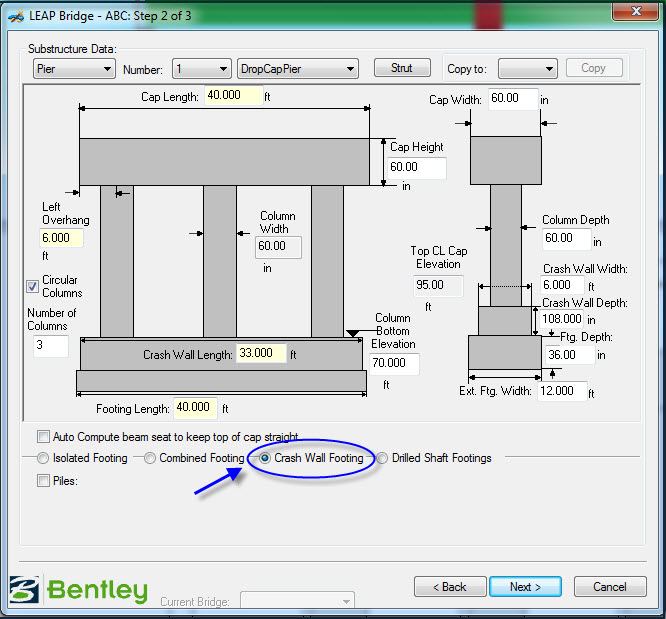666x619 pixels.
Task: Click the Crash Wall Depth label
Action: pyautogui.click(x=585, y=303)
